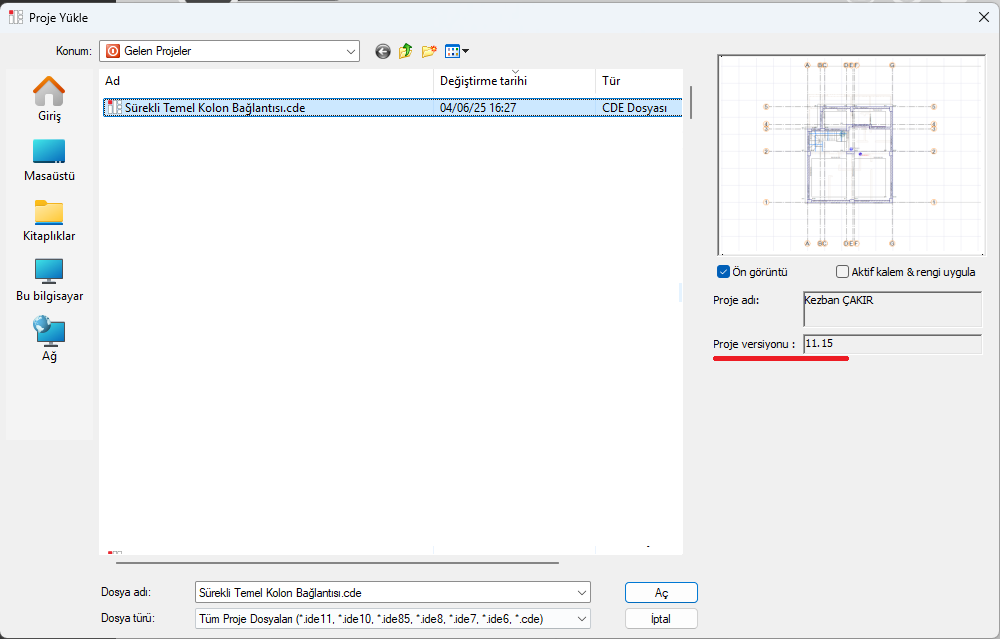Viewport: 1000px width, 639px height.
Task: Click the project preview thumbnail
Action: pos(851,155)
